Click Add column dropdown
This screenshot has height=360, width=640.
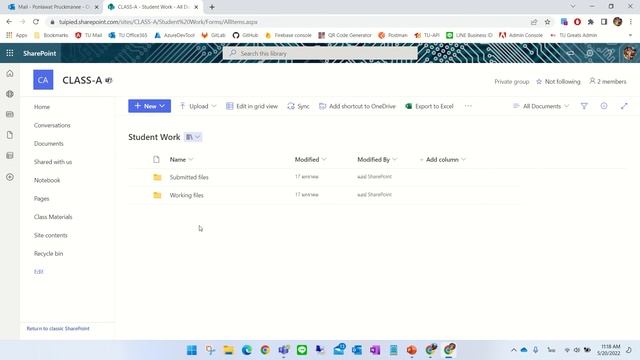[442, 160]
